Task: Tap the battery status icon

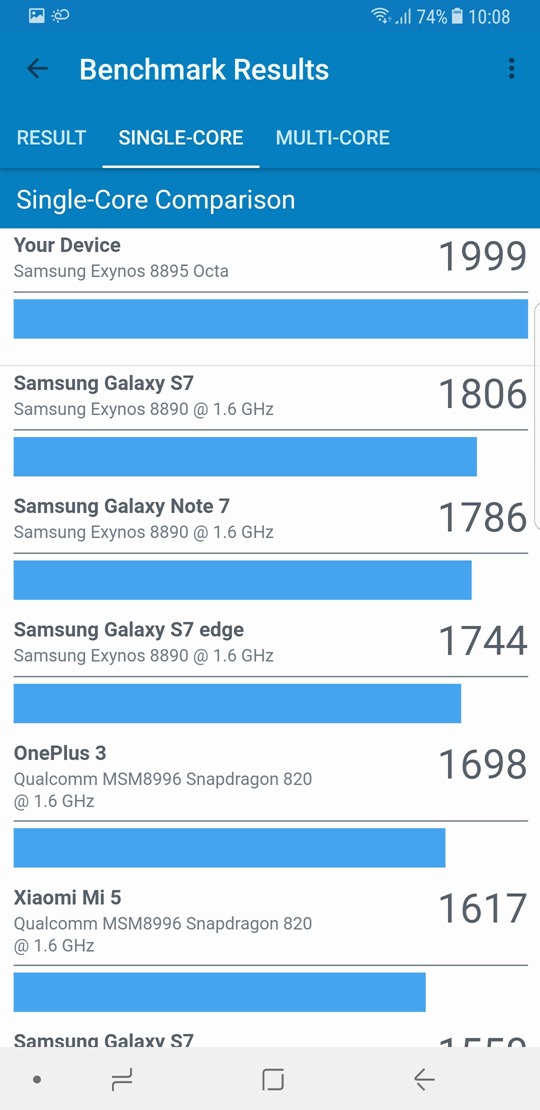Action: (x=457, y=16)
